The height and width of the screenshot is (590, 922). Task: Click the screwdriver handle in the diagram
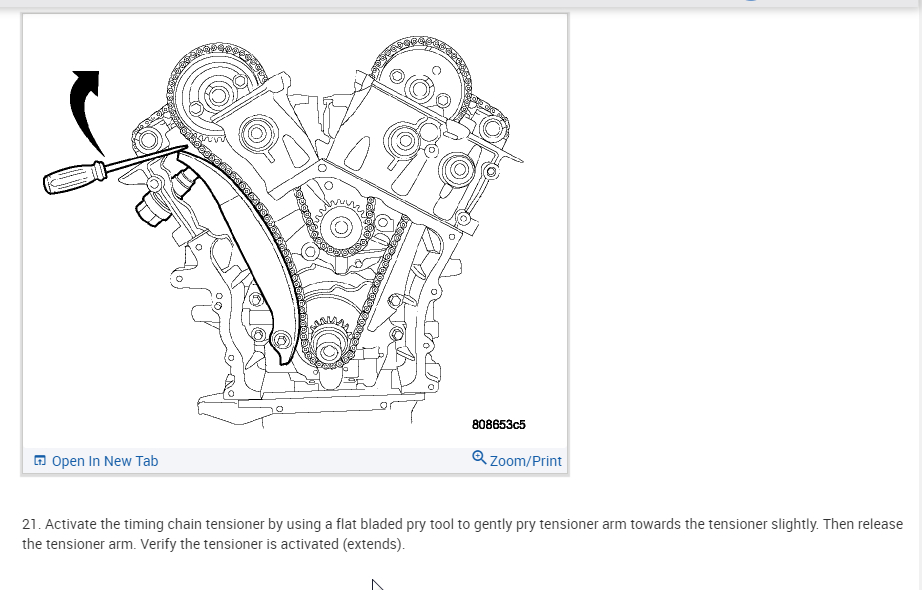[74, 178]
